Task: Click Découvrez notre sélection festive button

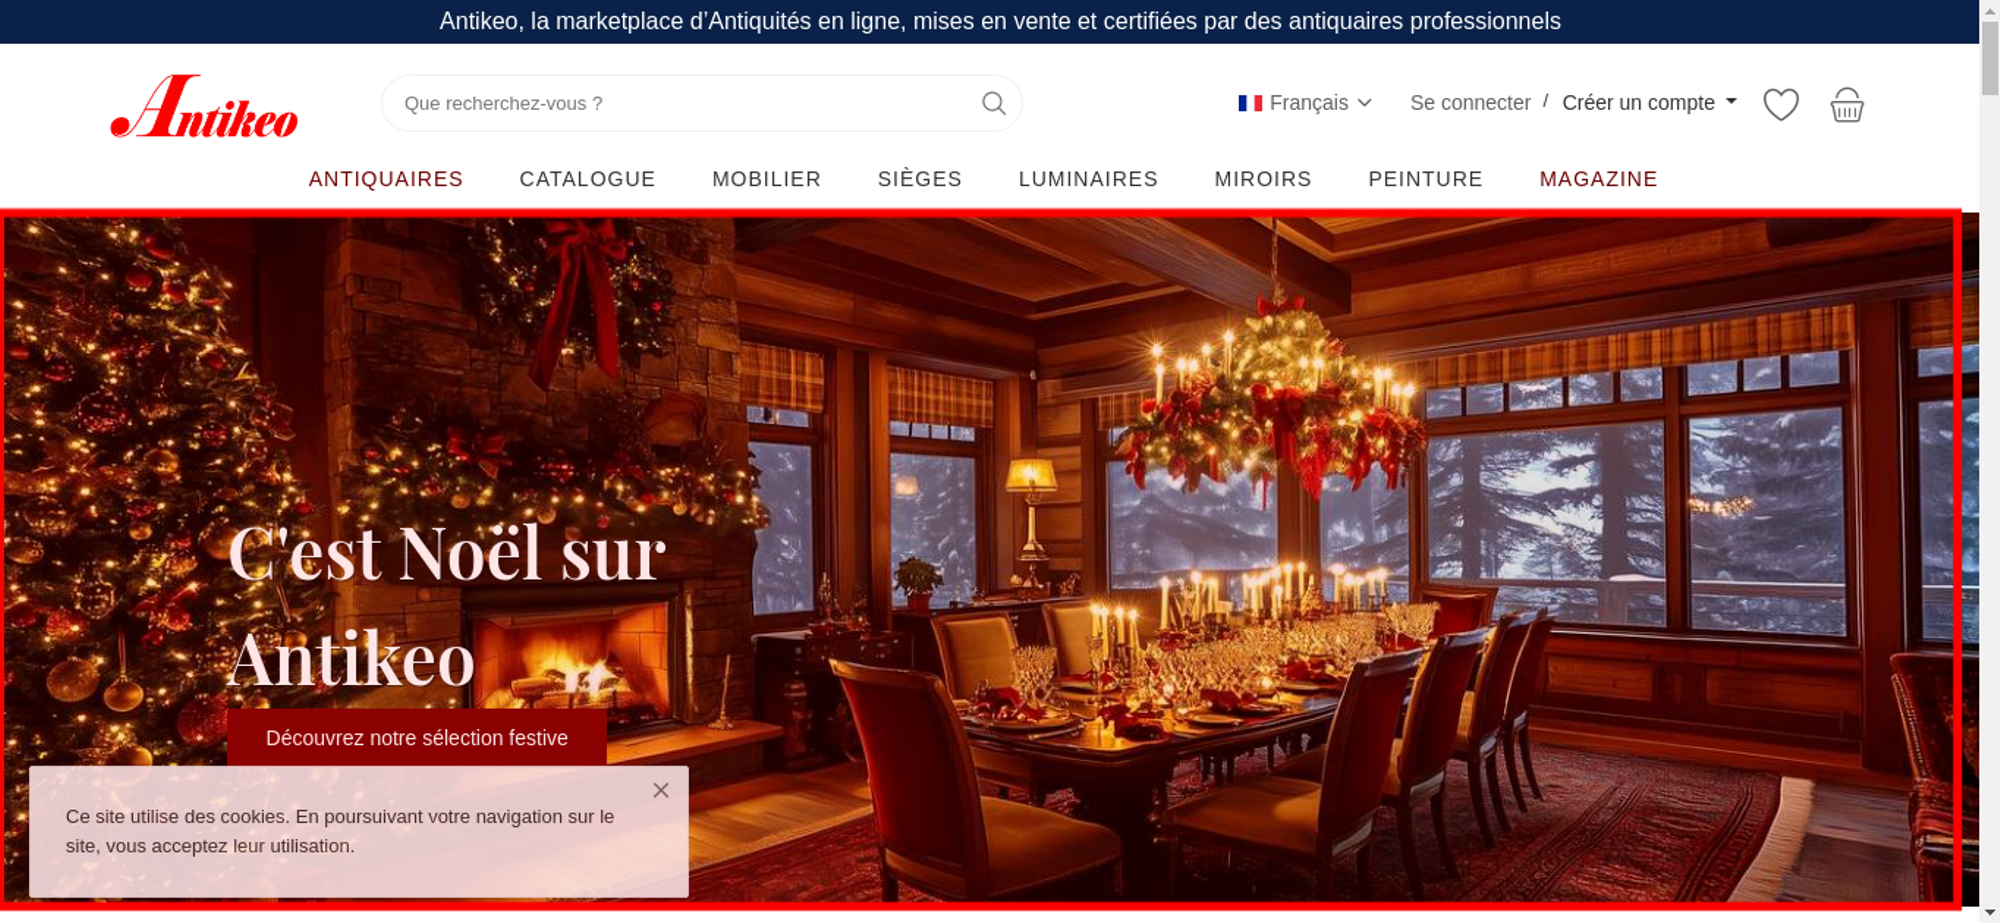Action: click(417, 738)
